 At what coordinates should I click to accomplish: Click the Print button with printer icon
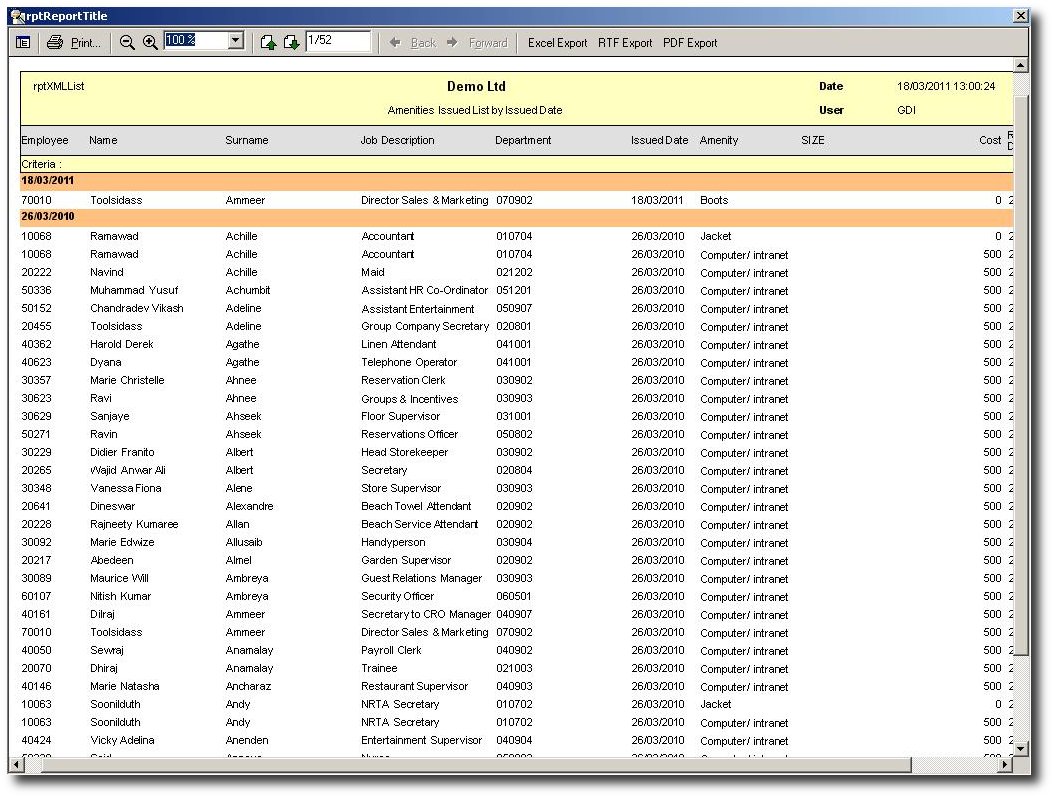(x=74, y=43)
